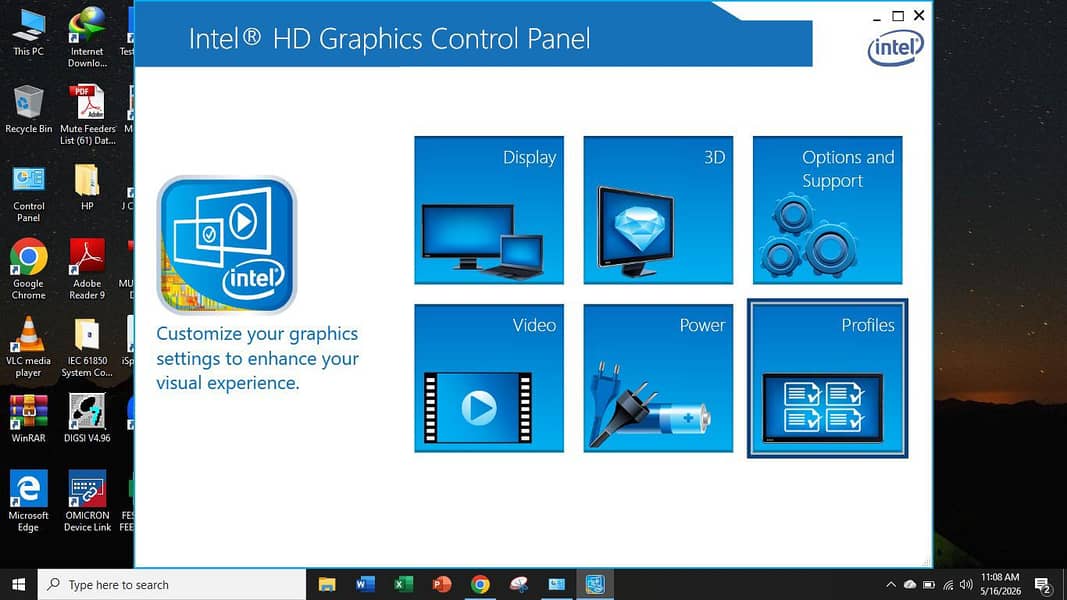Viewport: 1067px width, 600px height.
Task: Switch to Chrome in the taskbar
Action: 480,584
